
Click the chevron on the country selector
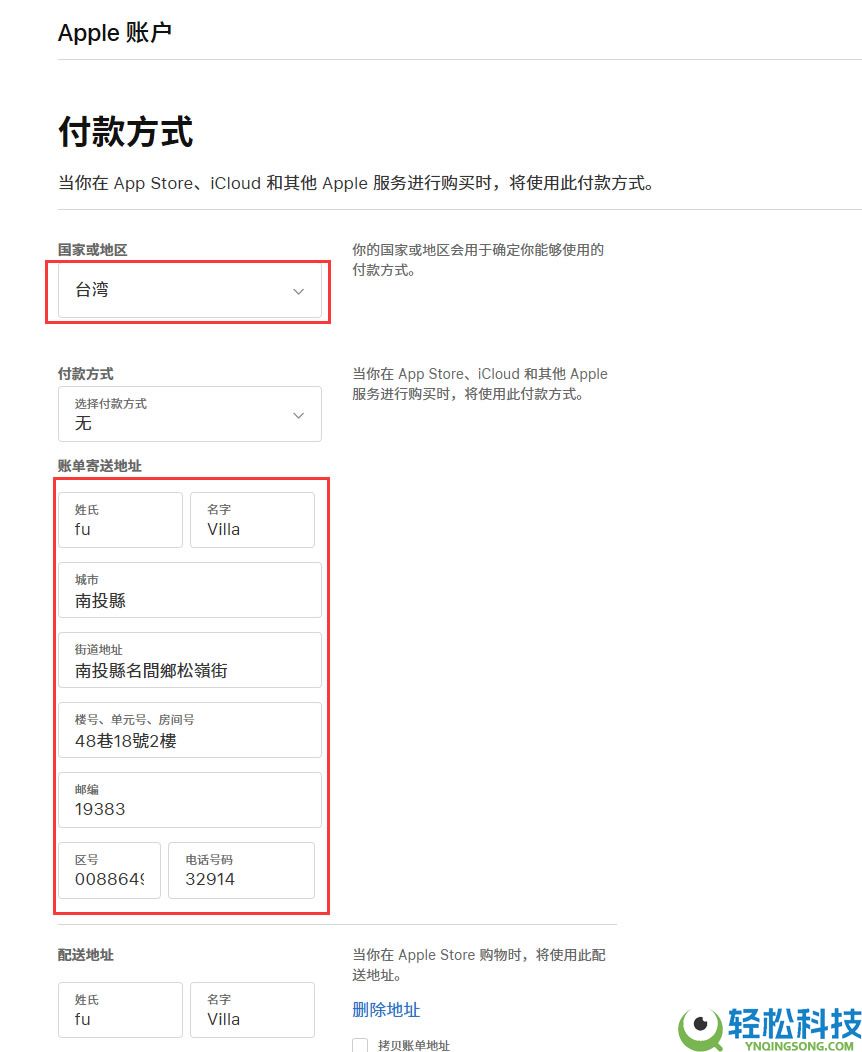pos(298,291)
